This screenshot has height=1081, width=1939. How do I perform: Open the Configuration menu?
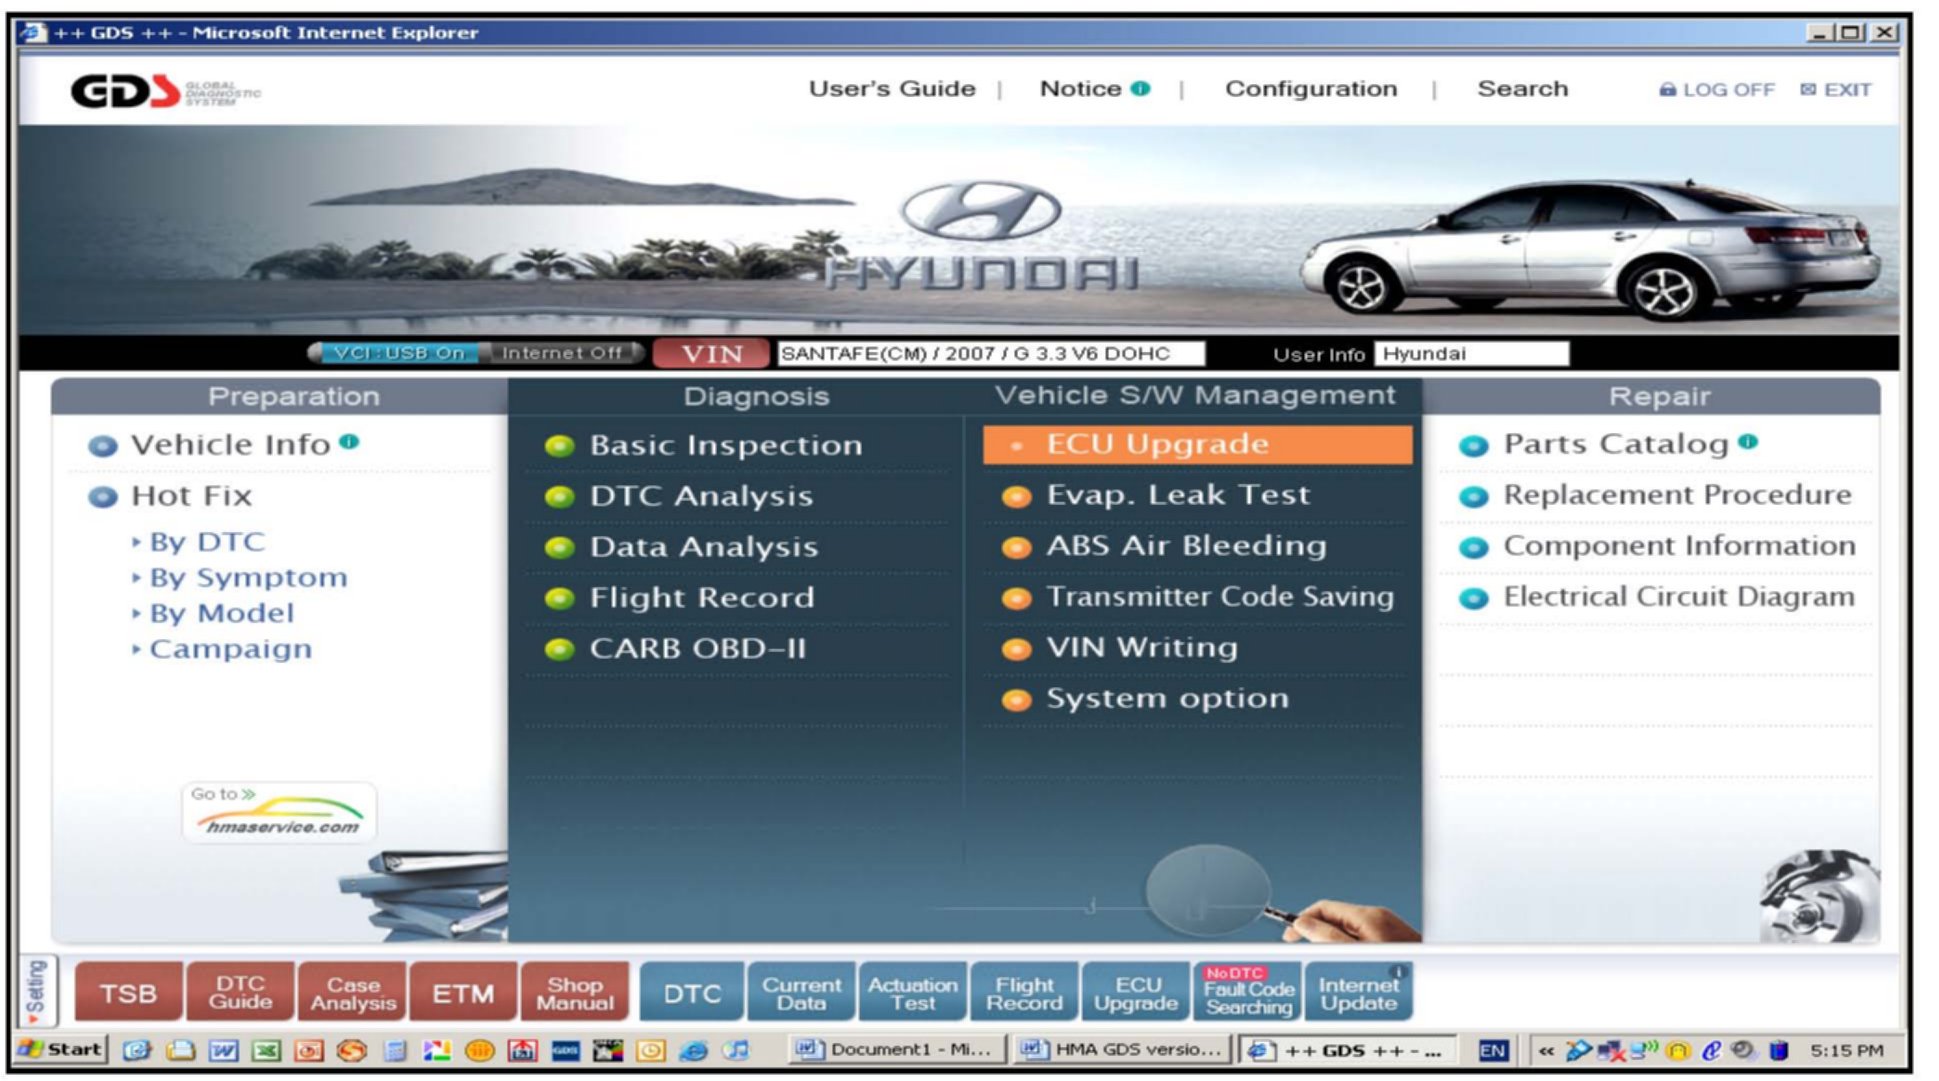1310,89
